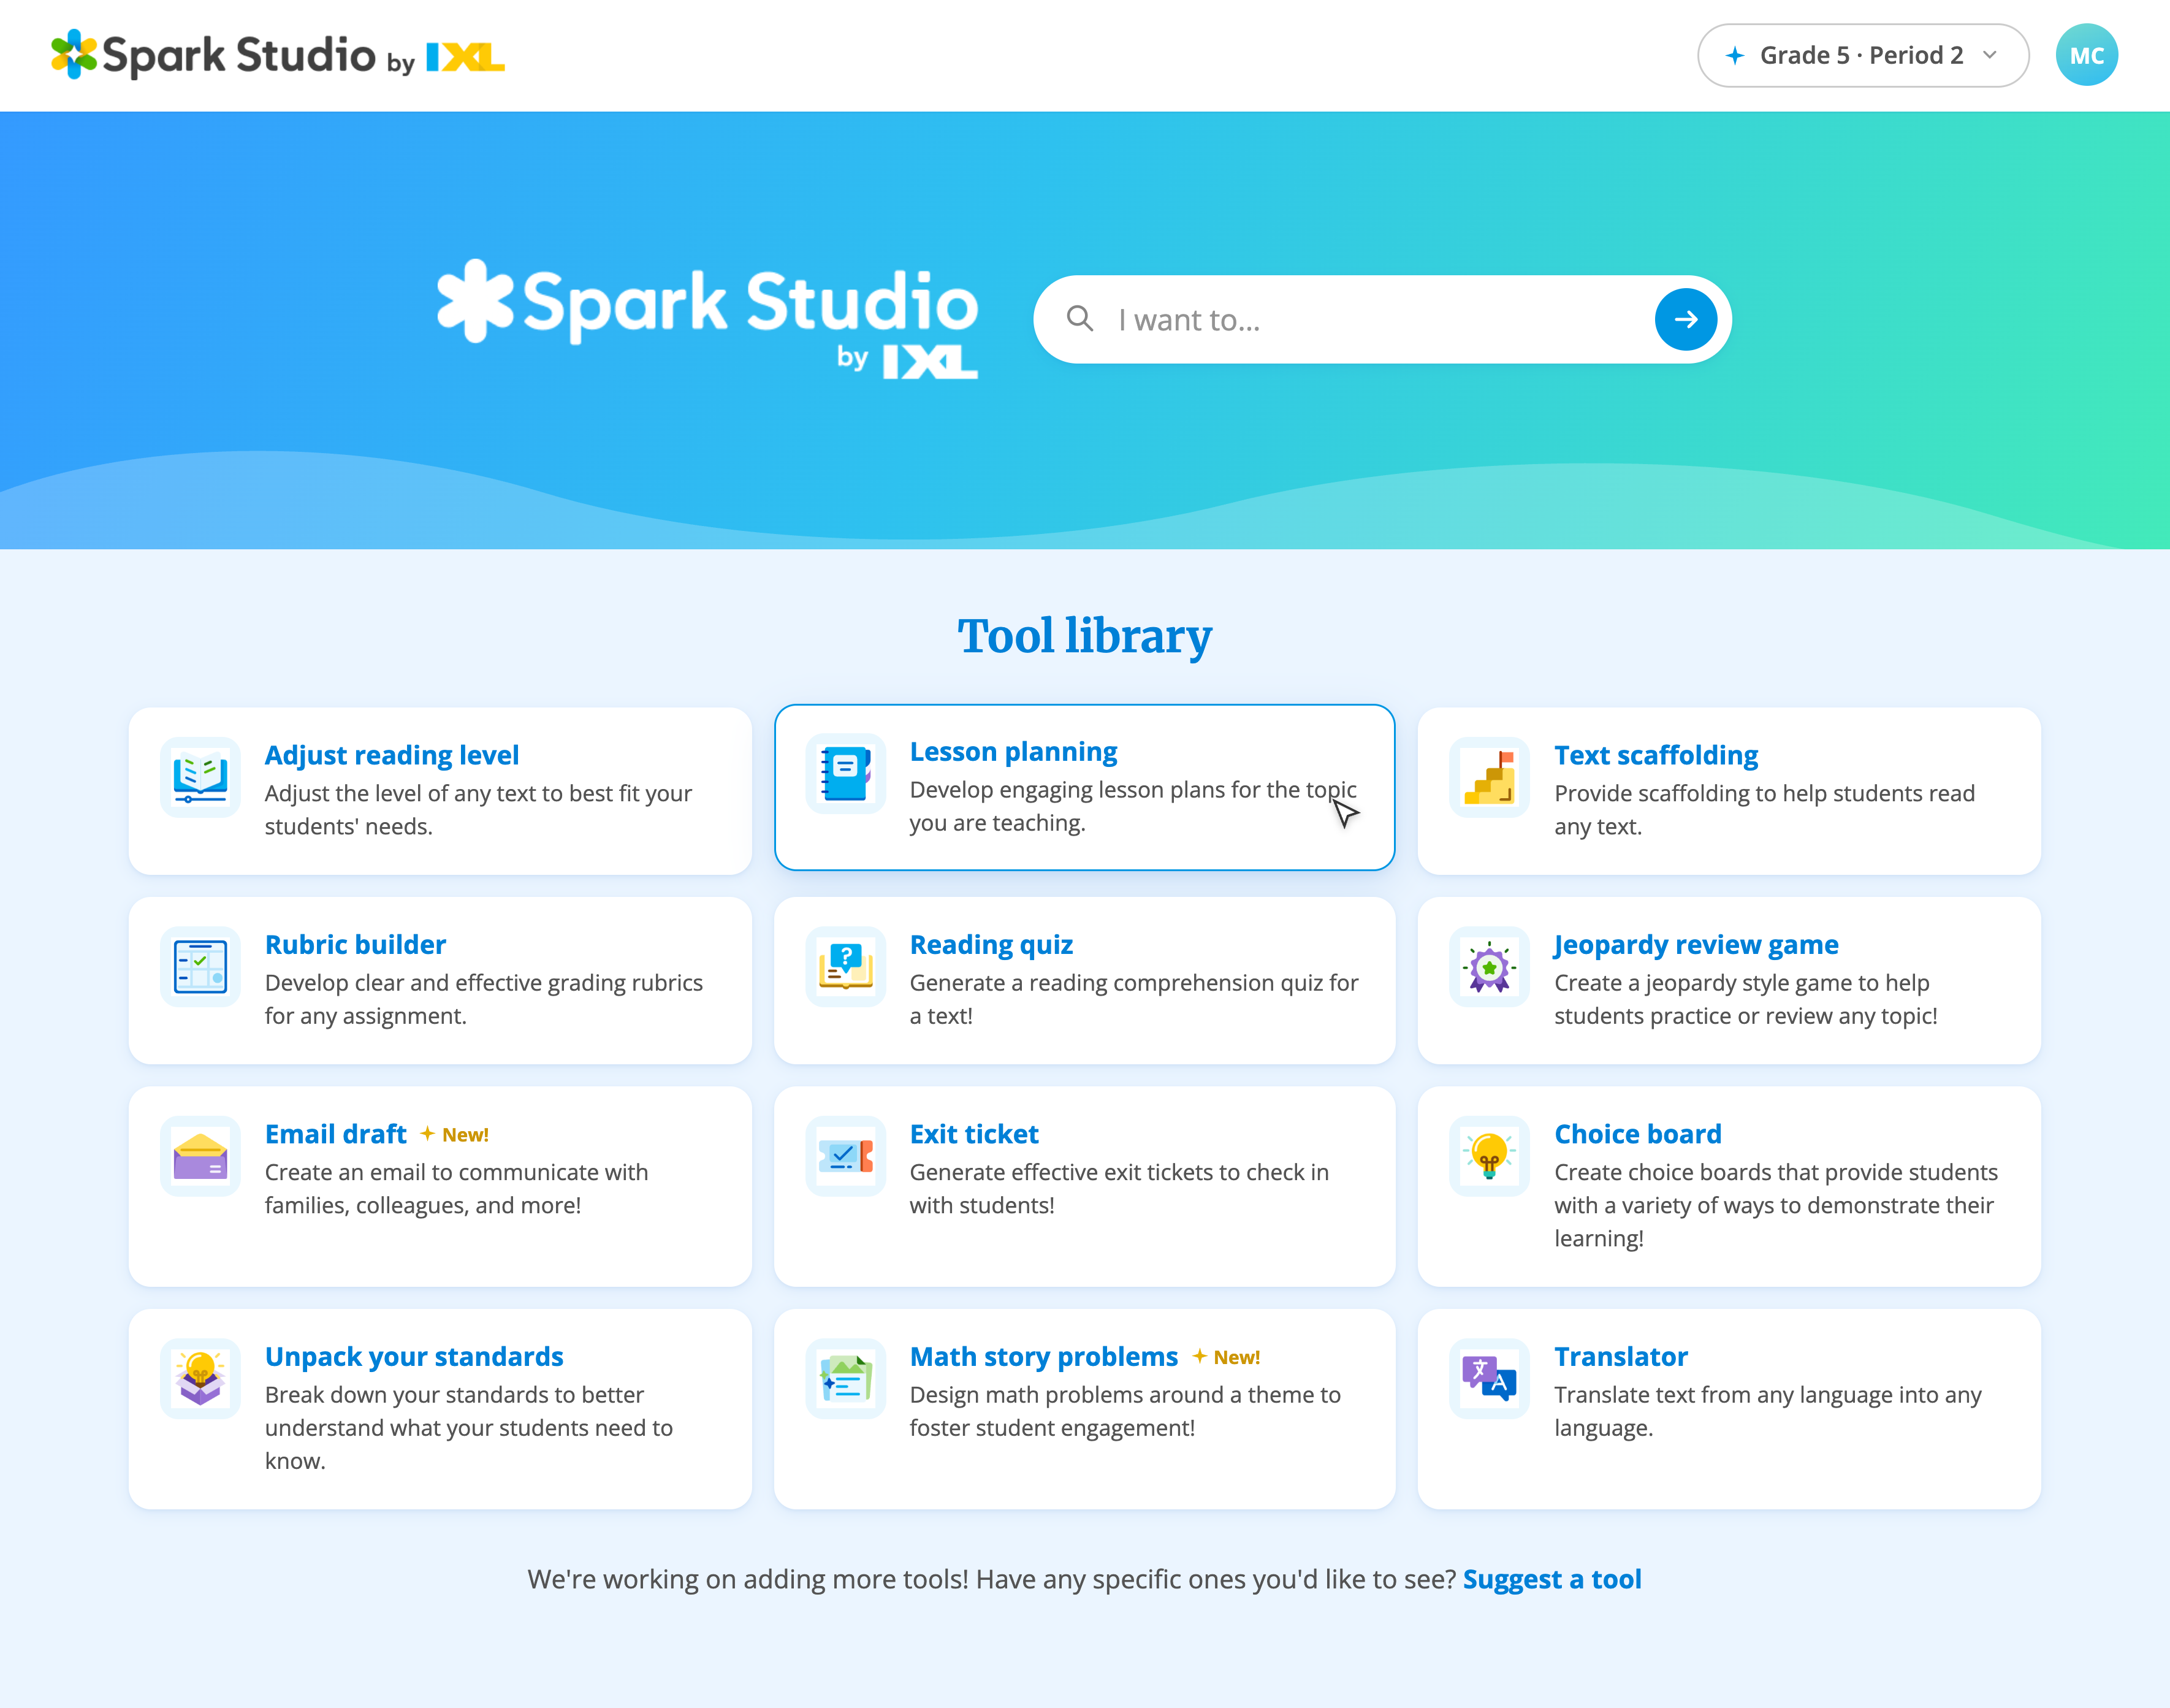Click the large white Spark Studio banner logo
2170x1708 pixels.
[x=708, y=320]
